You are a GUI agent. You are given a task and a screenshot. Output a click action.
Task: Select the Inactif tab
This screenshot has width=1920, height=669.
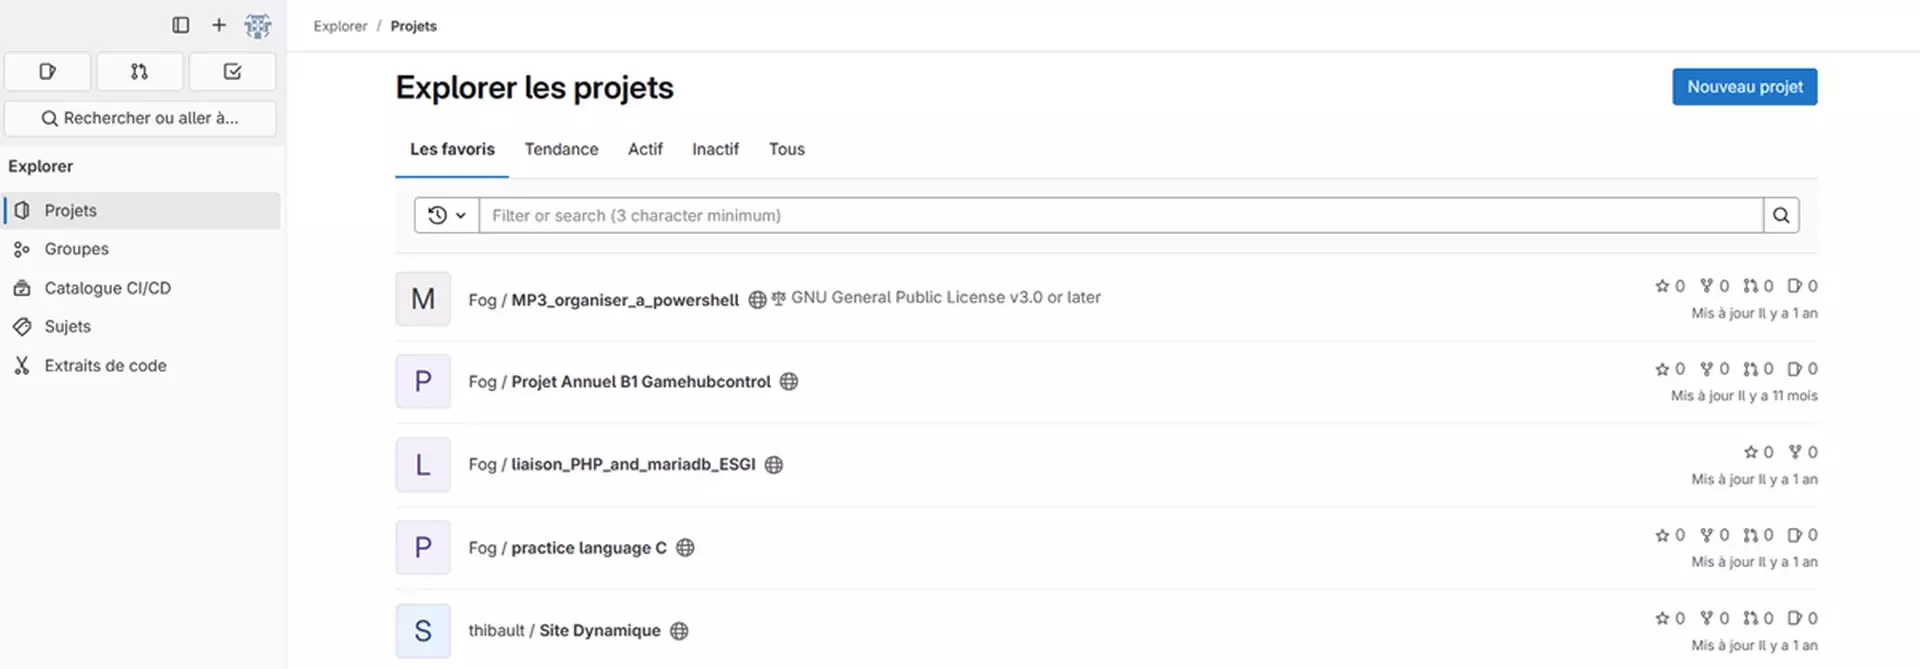pyautogui.click(x=715, y=149)
